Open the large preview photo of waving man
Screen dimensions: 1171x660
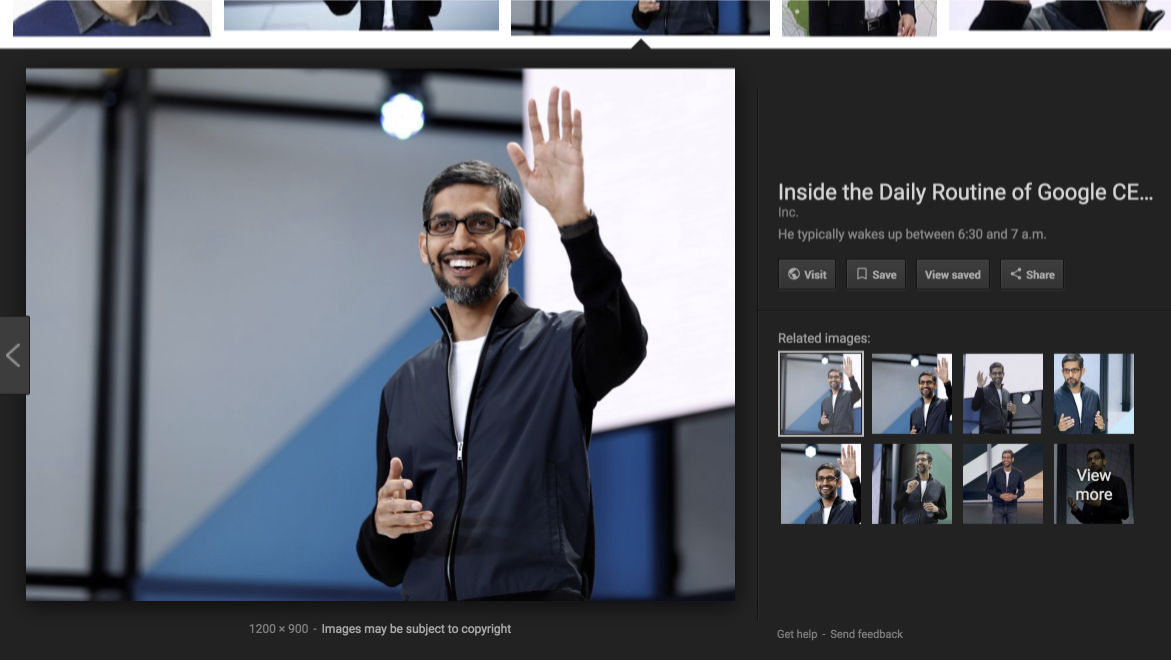[x=380, y=334]
